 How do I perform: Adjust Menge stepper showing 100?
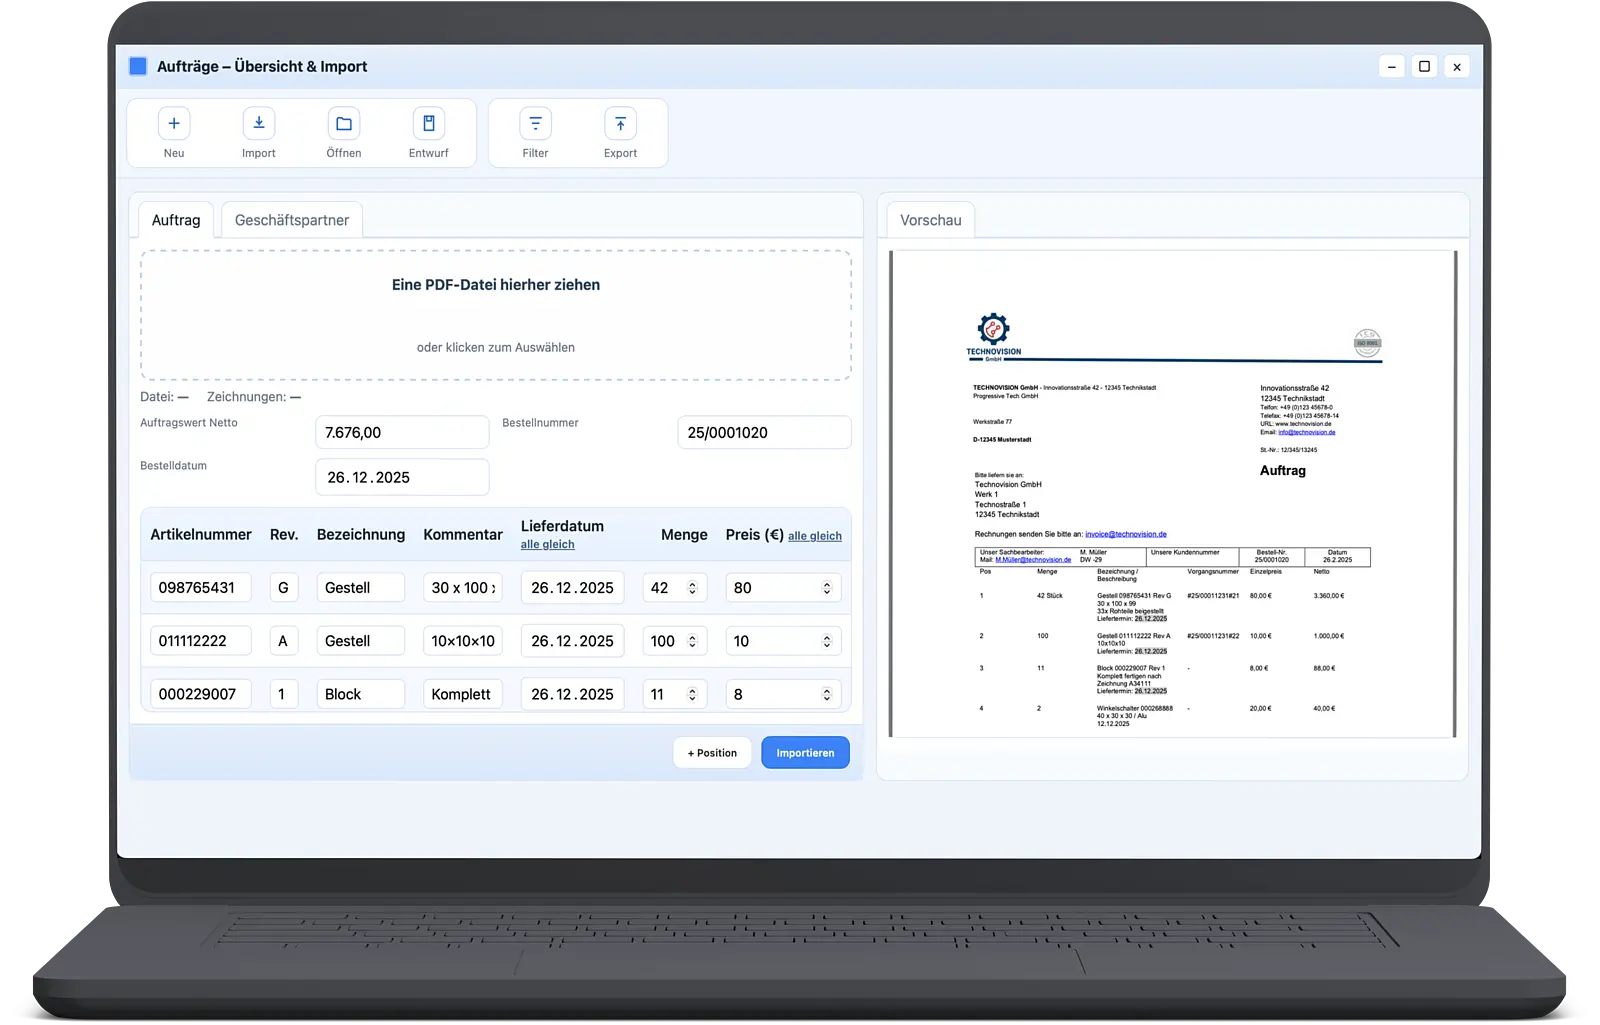coord(692,641)
